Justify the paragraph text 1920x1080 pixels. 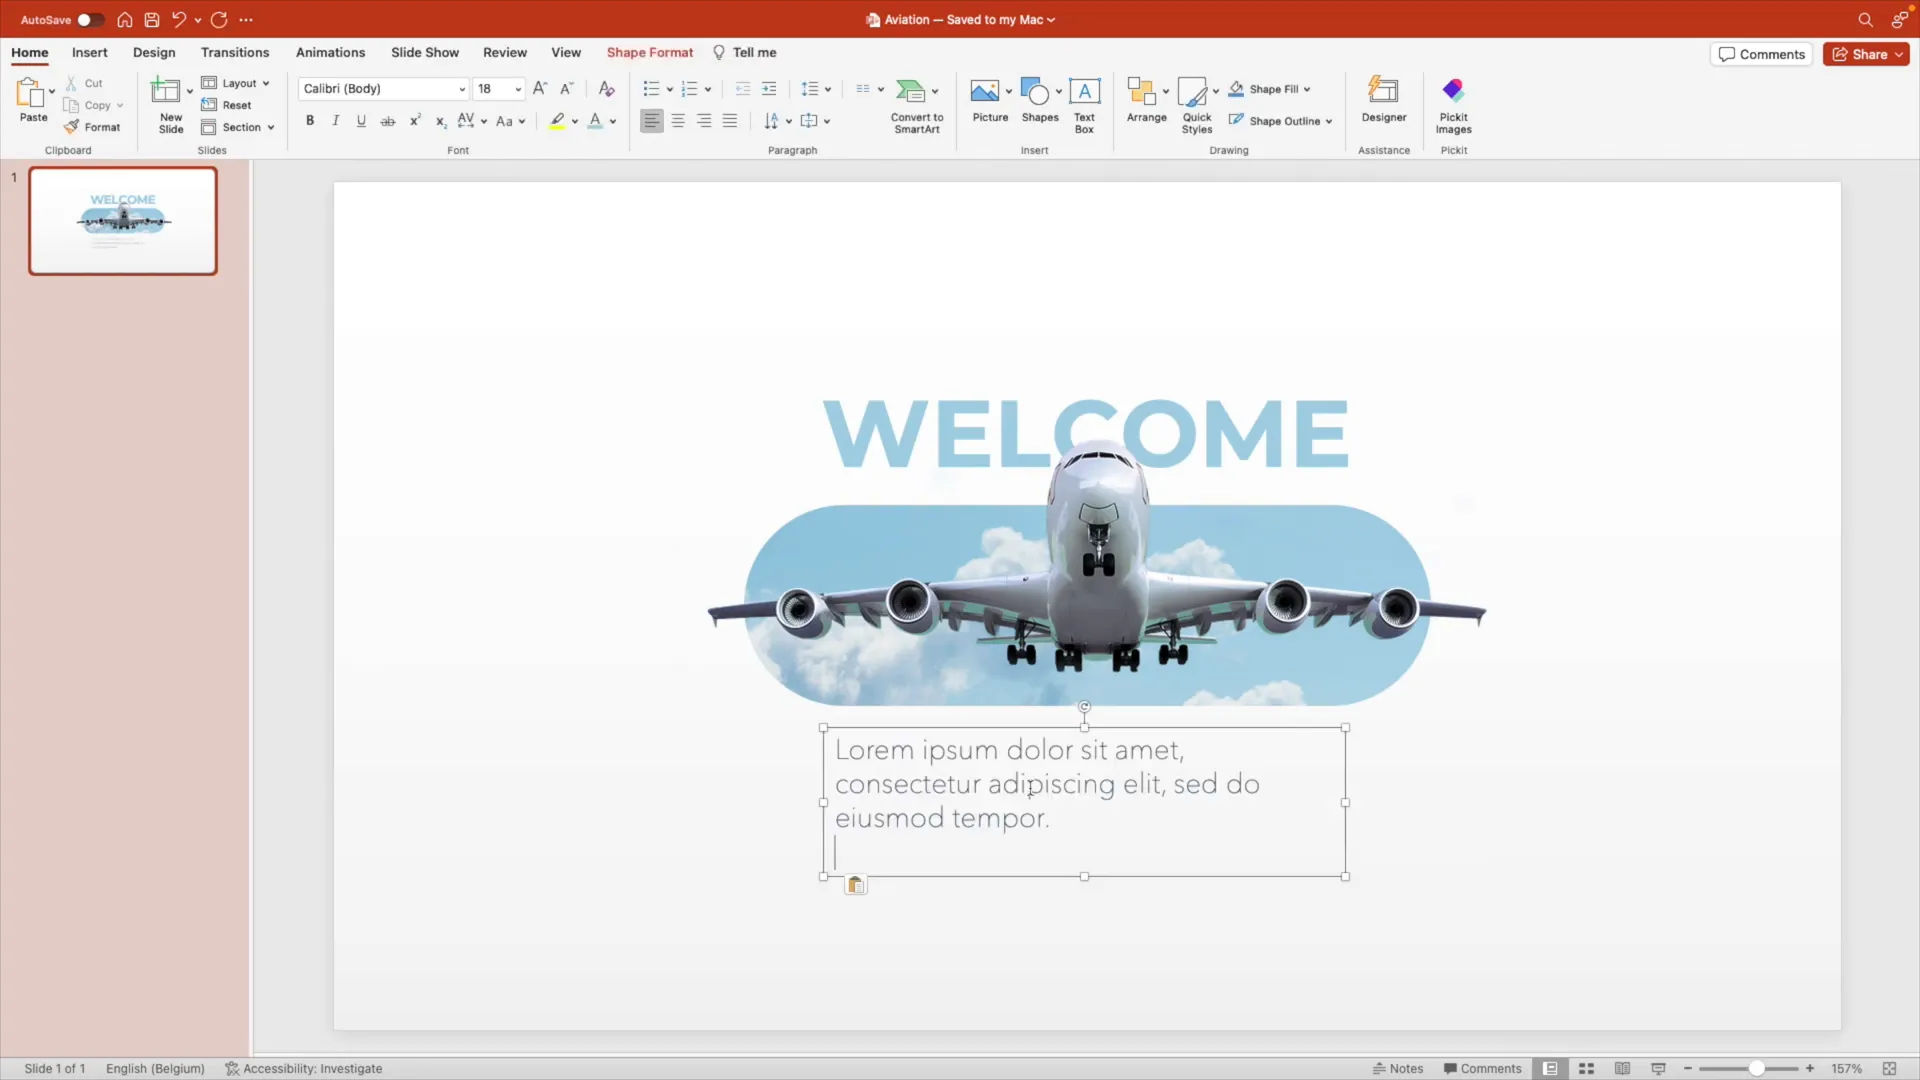730,121
